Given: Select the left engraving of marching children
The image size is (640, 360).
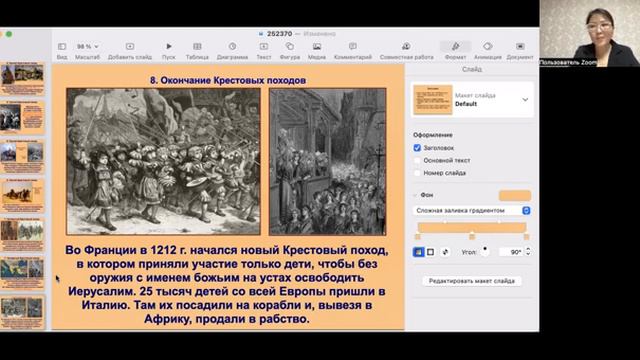Looking at the screenshot, I should pos(163,162).
